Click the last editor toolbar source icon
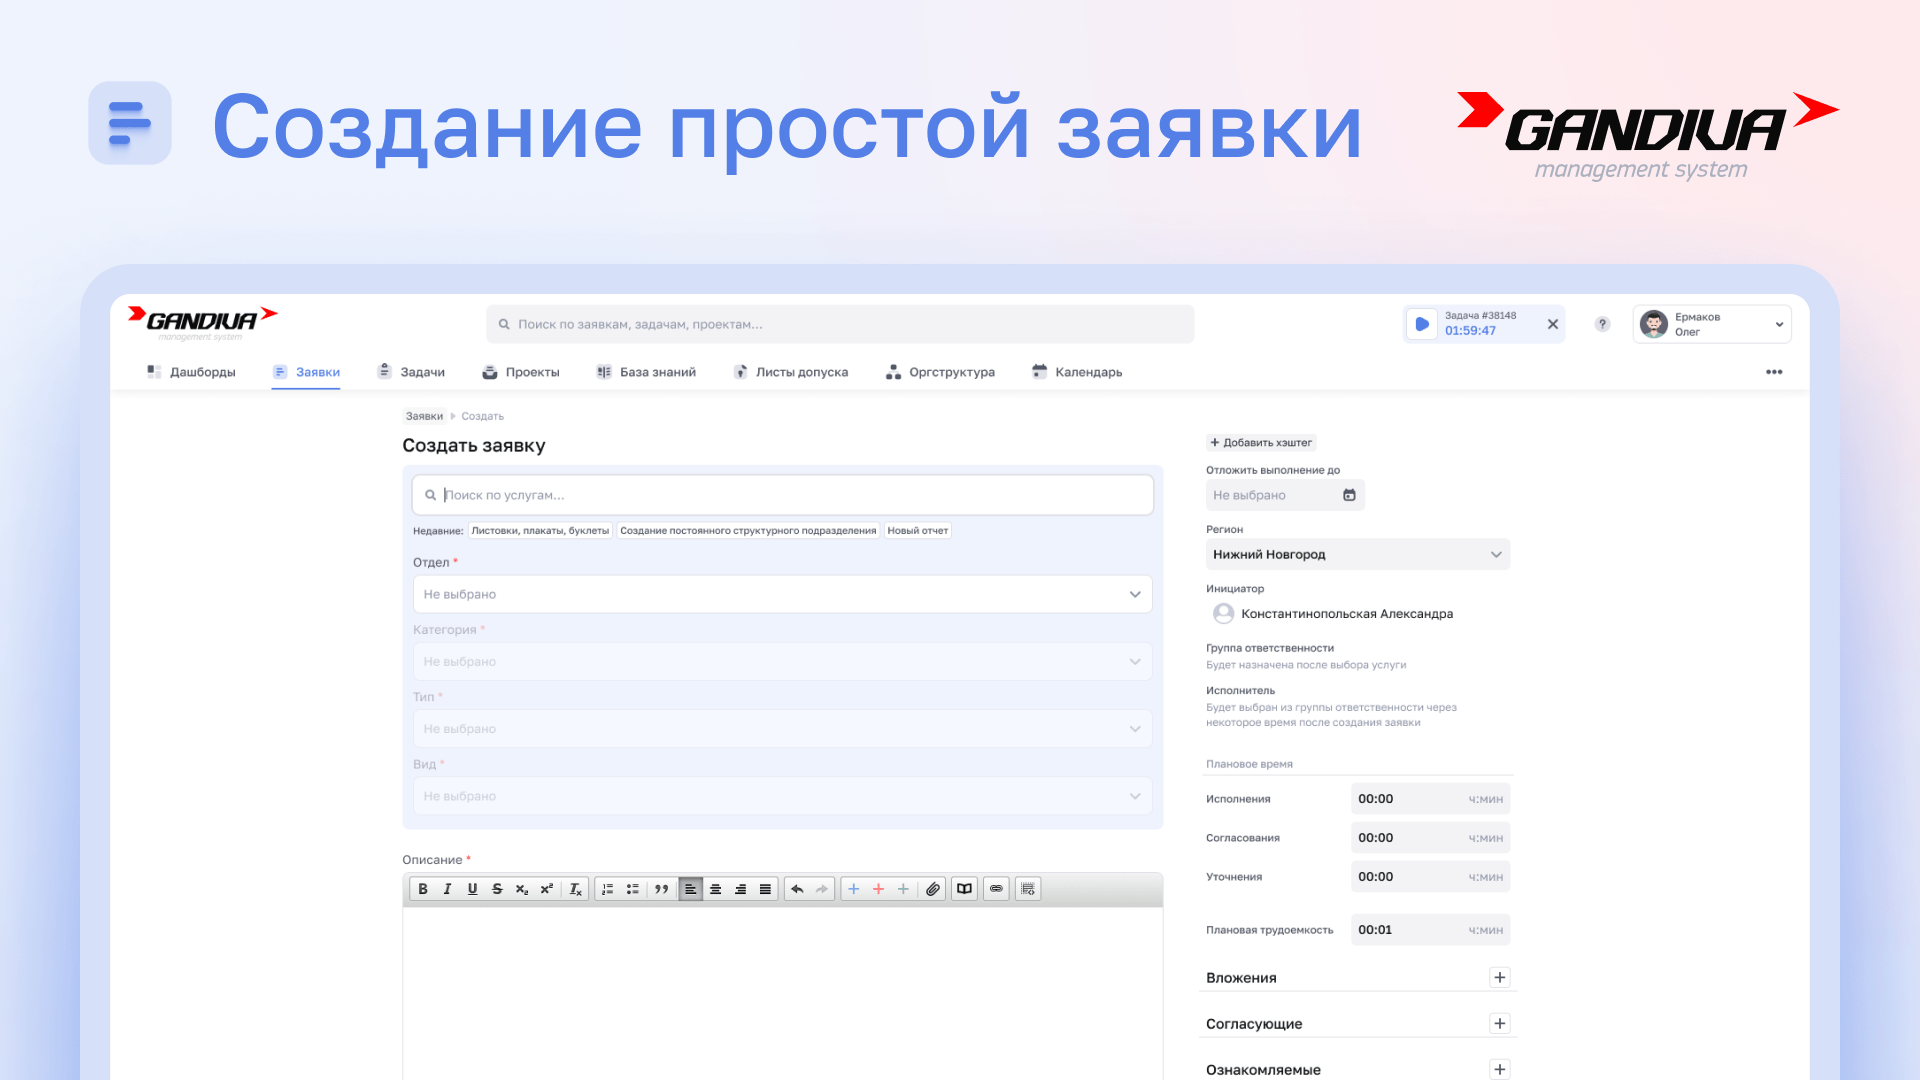The width and height of the screenshot is (1920, 1080). [1028, 889]
